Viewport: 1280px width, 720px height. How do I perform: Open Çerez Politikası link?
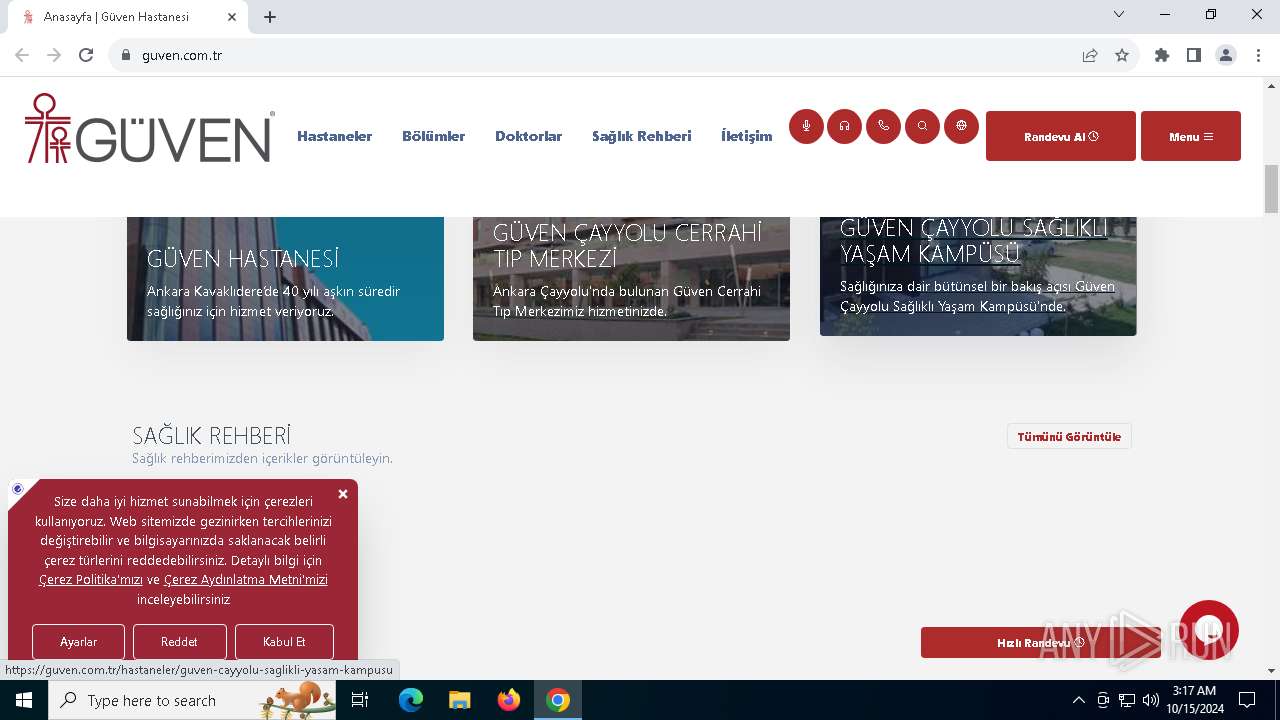point(91,580)
